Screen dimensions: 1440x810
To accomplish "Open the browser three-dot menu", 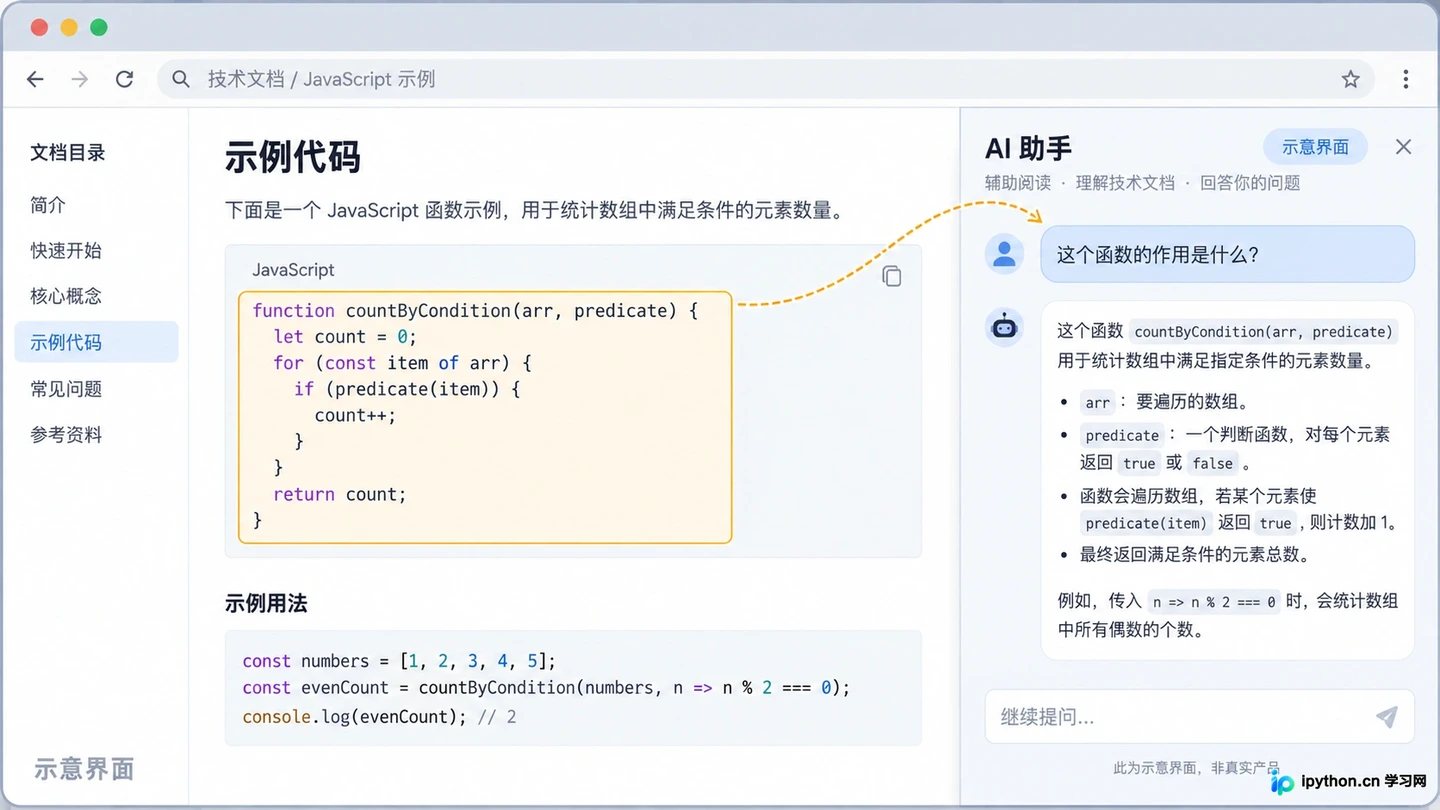I will (x=1406, y=79).
